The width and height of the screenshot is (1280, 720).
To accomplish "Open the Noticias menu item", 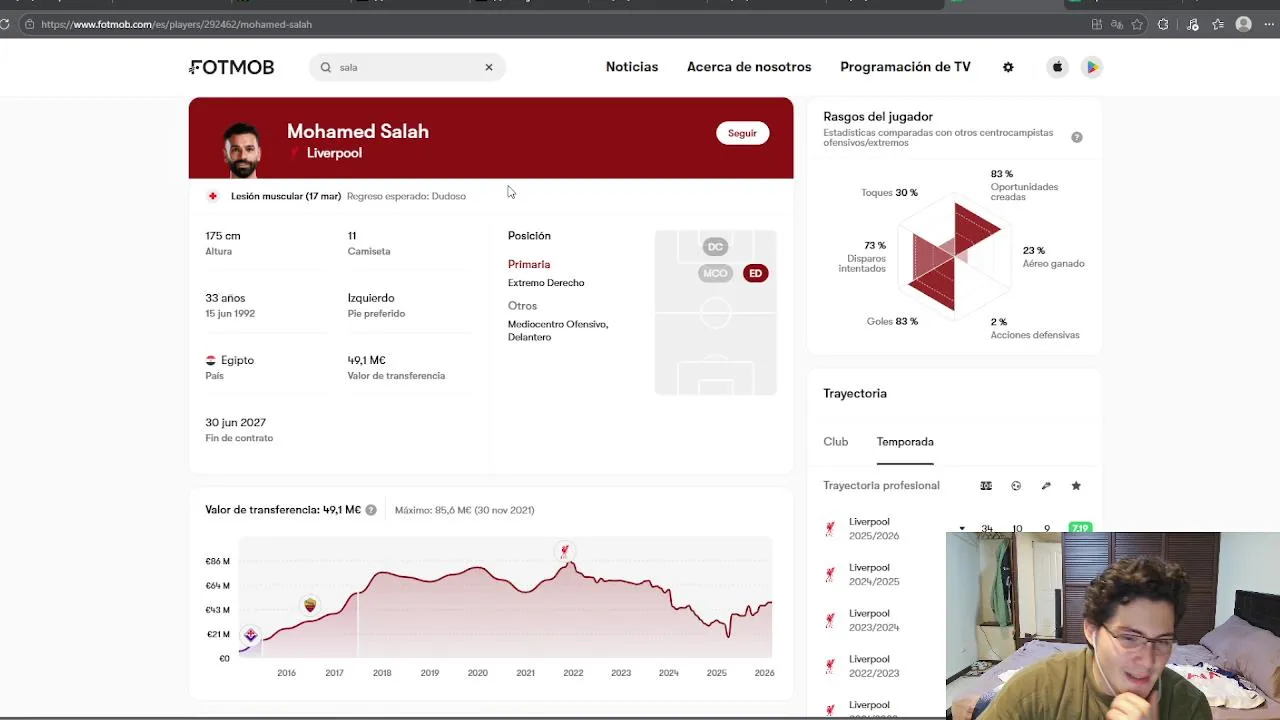I will [632, 67].
